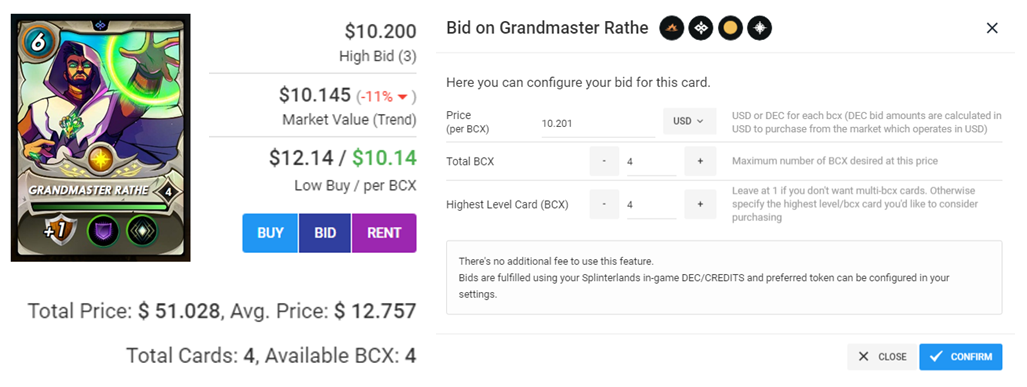Image resolution: width=1027 pixels, height=387 pixels.
Task: Click the purple Void Armor ability icon
Action: pyautogui.click(x=103, y=230)
